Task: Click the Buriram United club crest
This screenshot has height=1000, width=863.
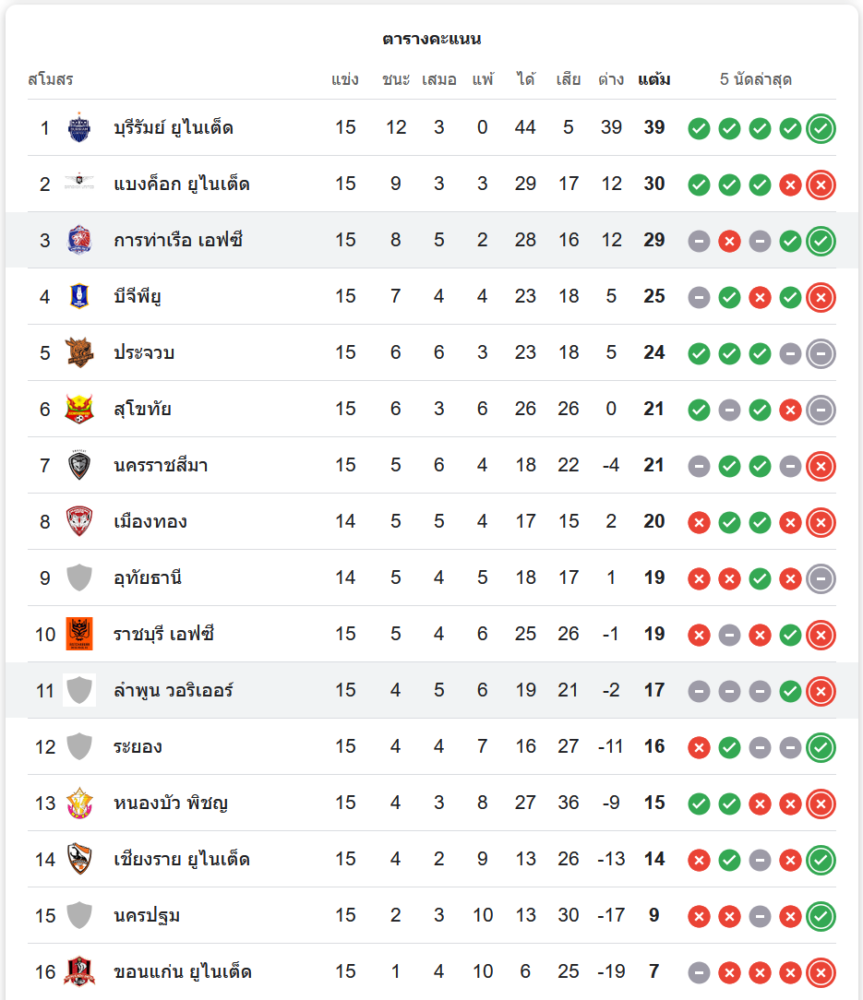Action: pyautogui.click(x=79, y=128)
